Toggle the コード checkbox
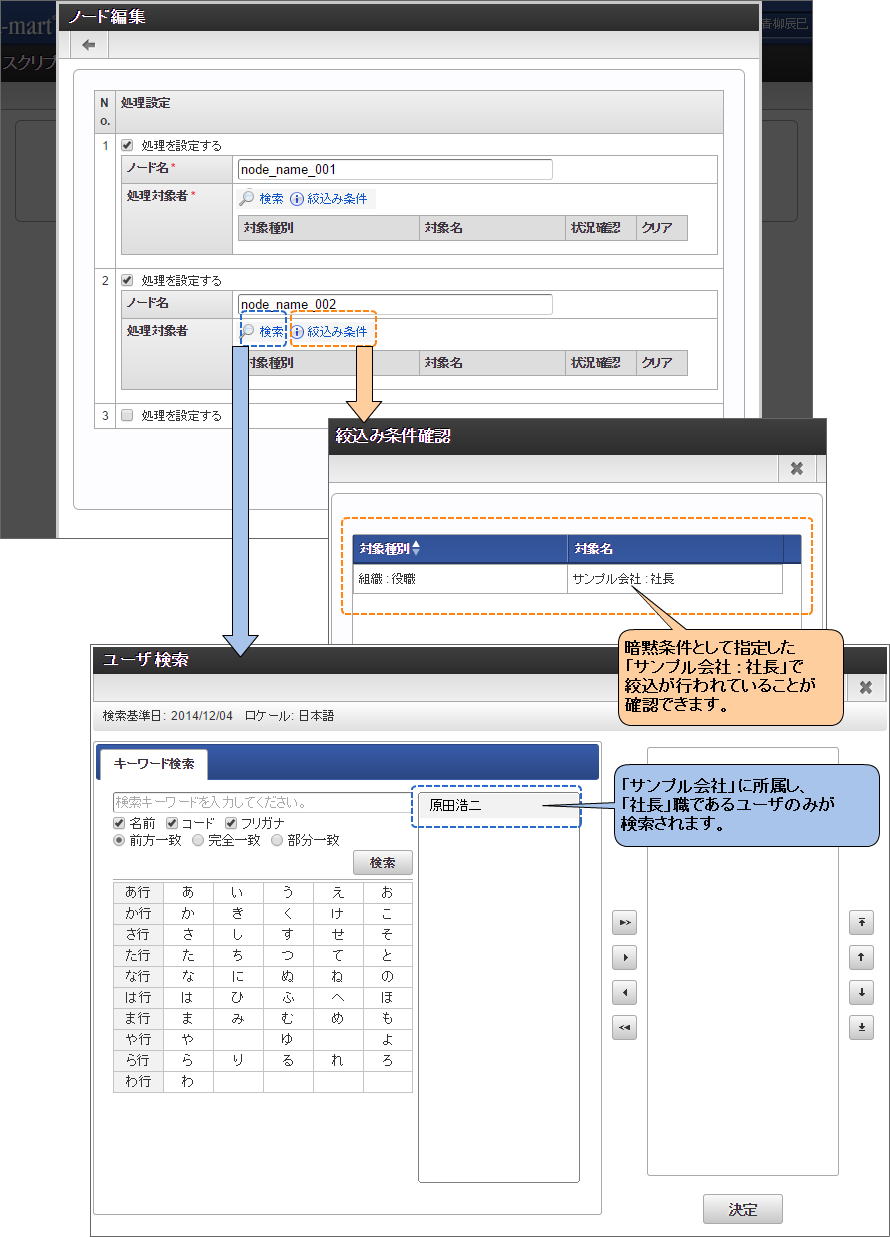The width and height of the screenshot is (890, 1237). [172, 823]
